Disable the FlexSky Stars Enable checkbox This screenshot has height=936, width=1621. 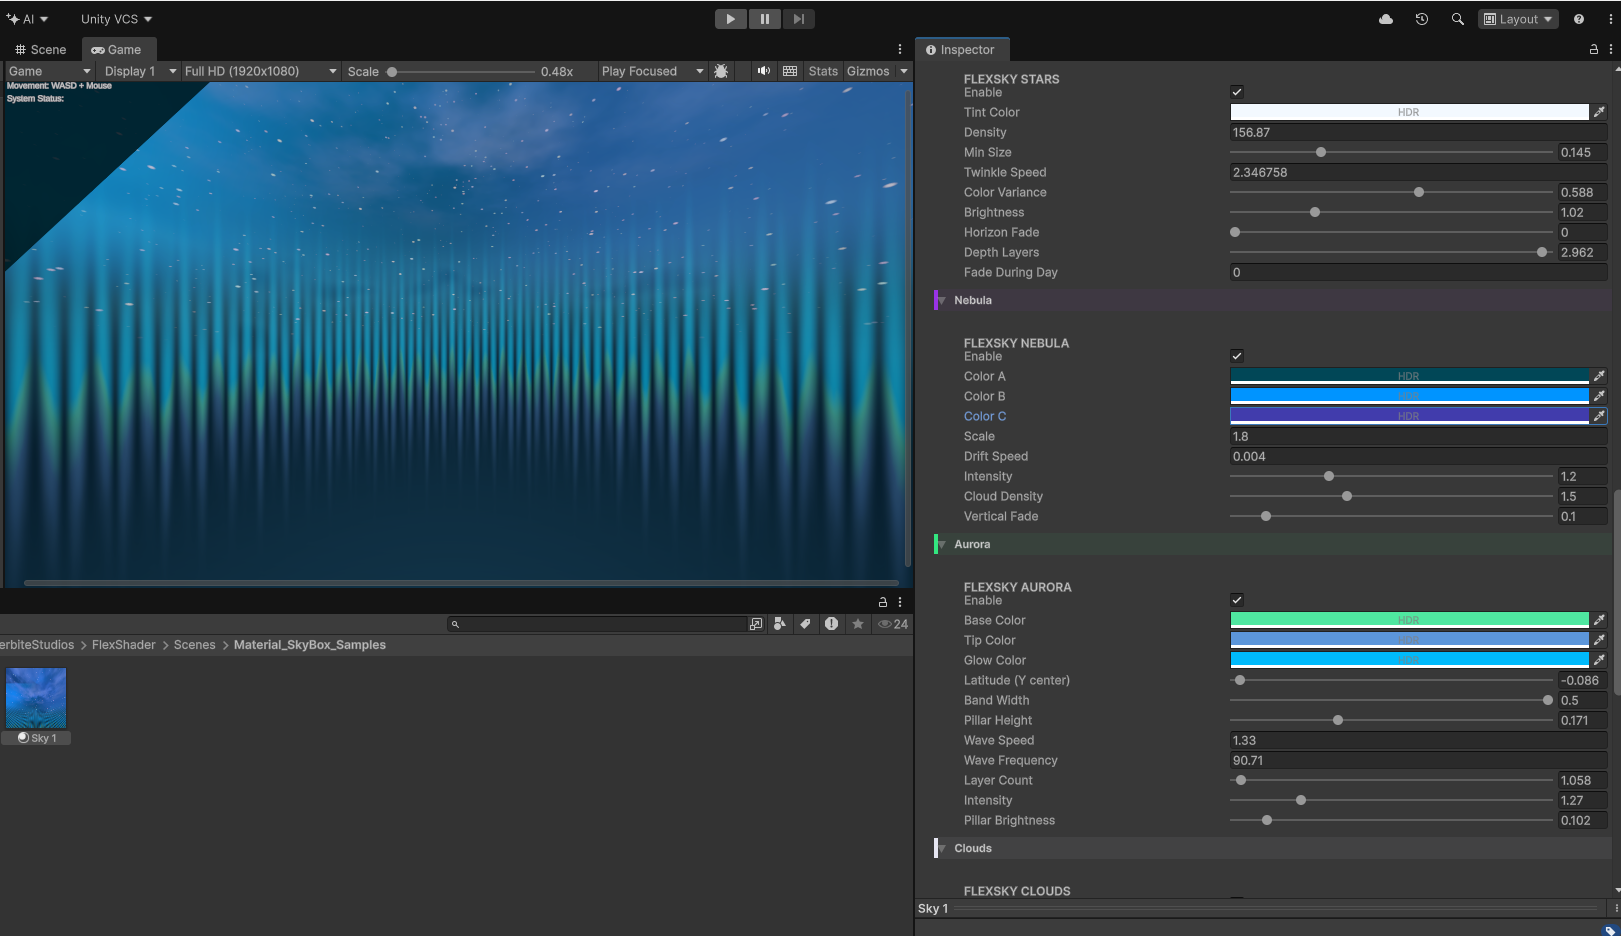point(1237,92)
